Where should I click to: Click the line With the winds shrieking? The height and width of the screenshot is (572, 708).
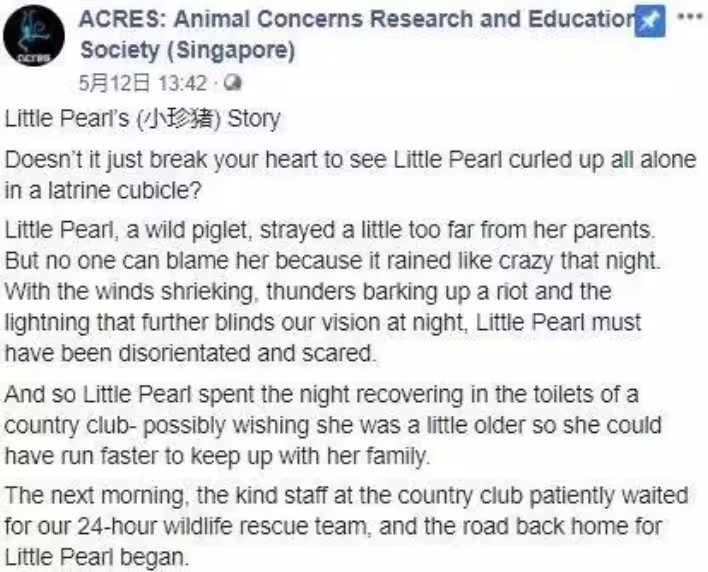pos(308,292)
